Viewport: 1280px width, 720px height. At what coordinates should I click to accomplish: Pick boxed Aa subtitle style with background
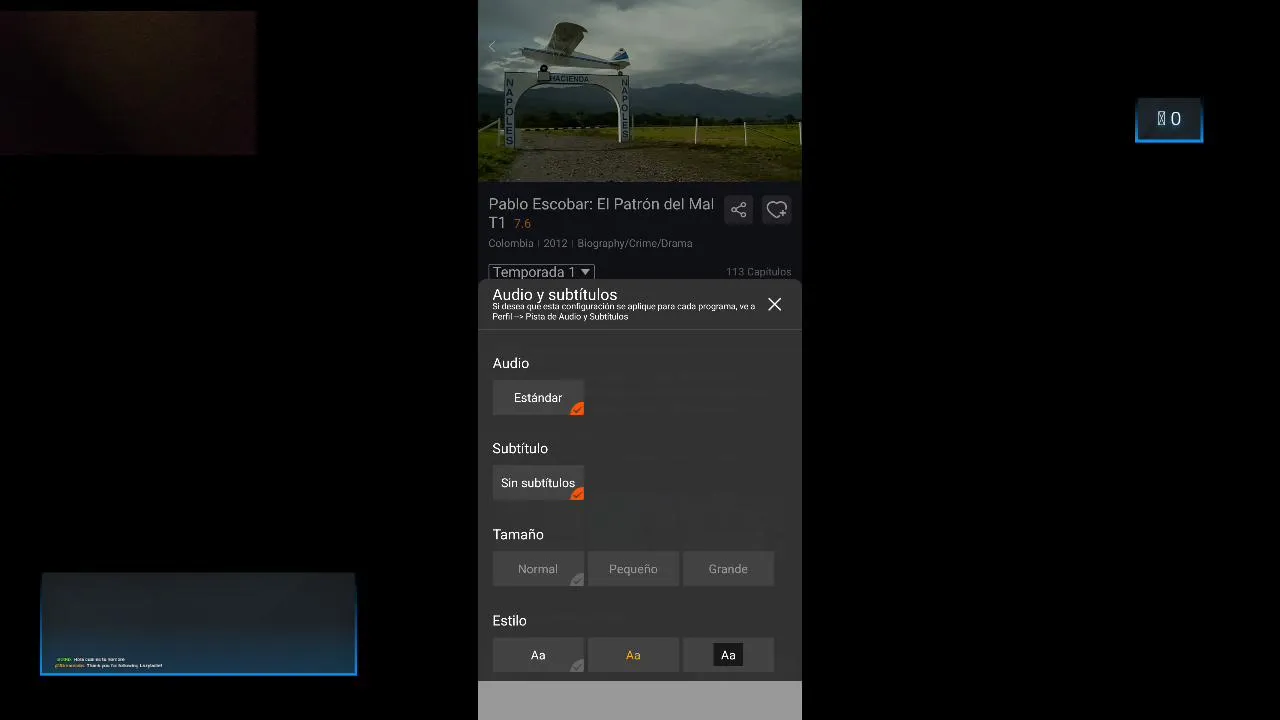pos(728,655)
